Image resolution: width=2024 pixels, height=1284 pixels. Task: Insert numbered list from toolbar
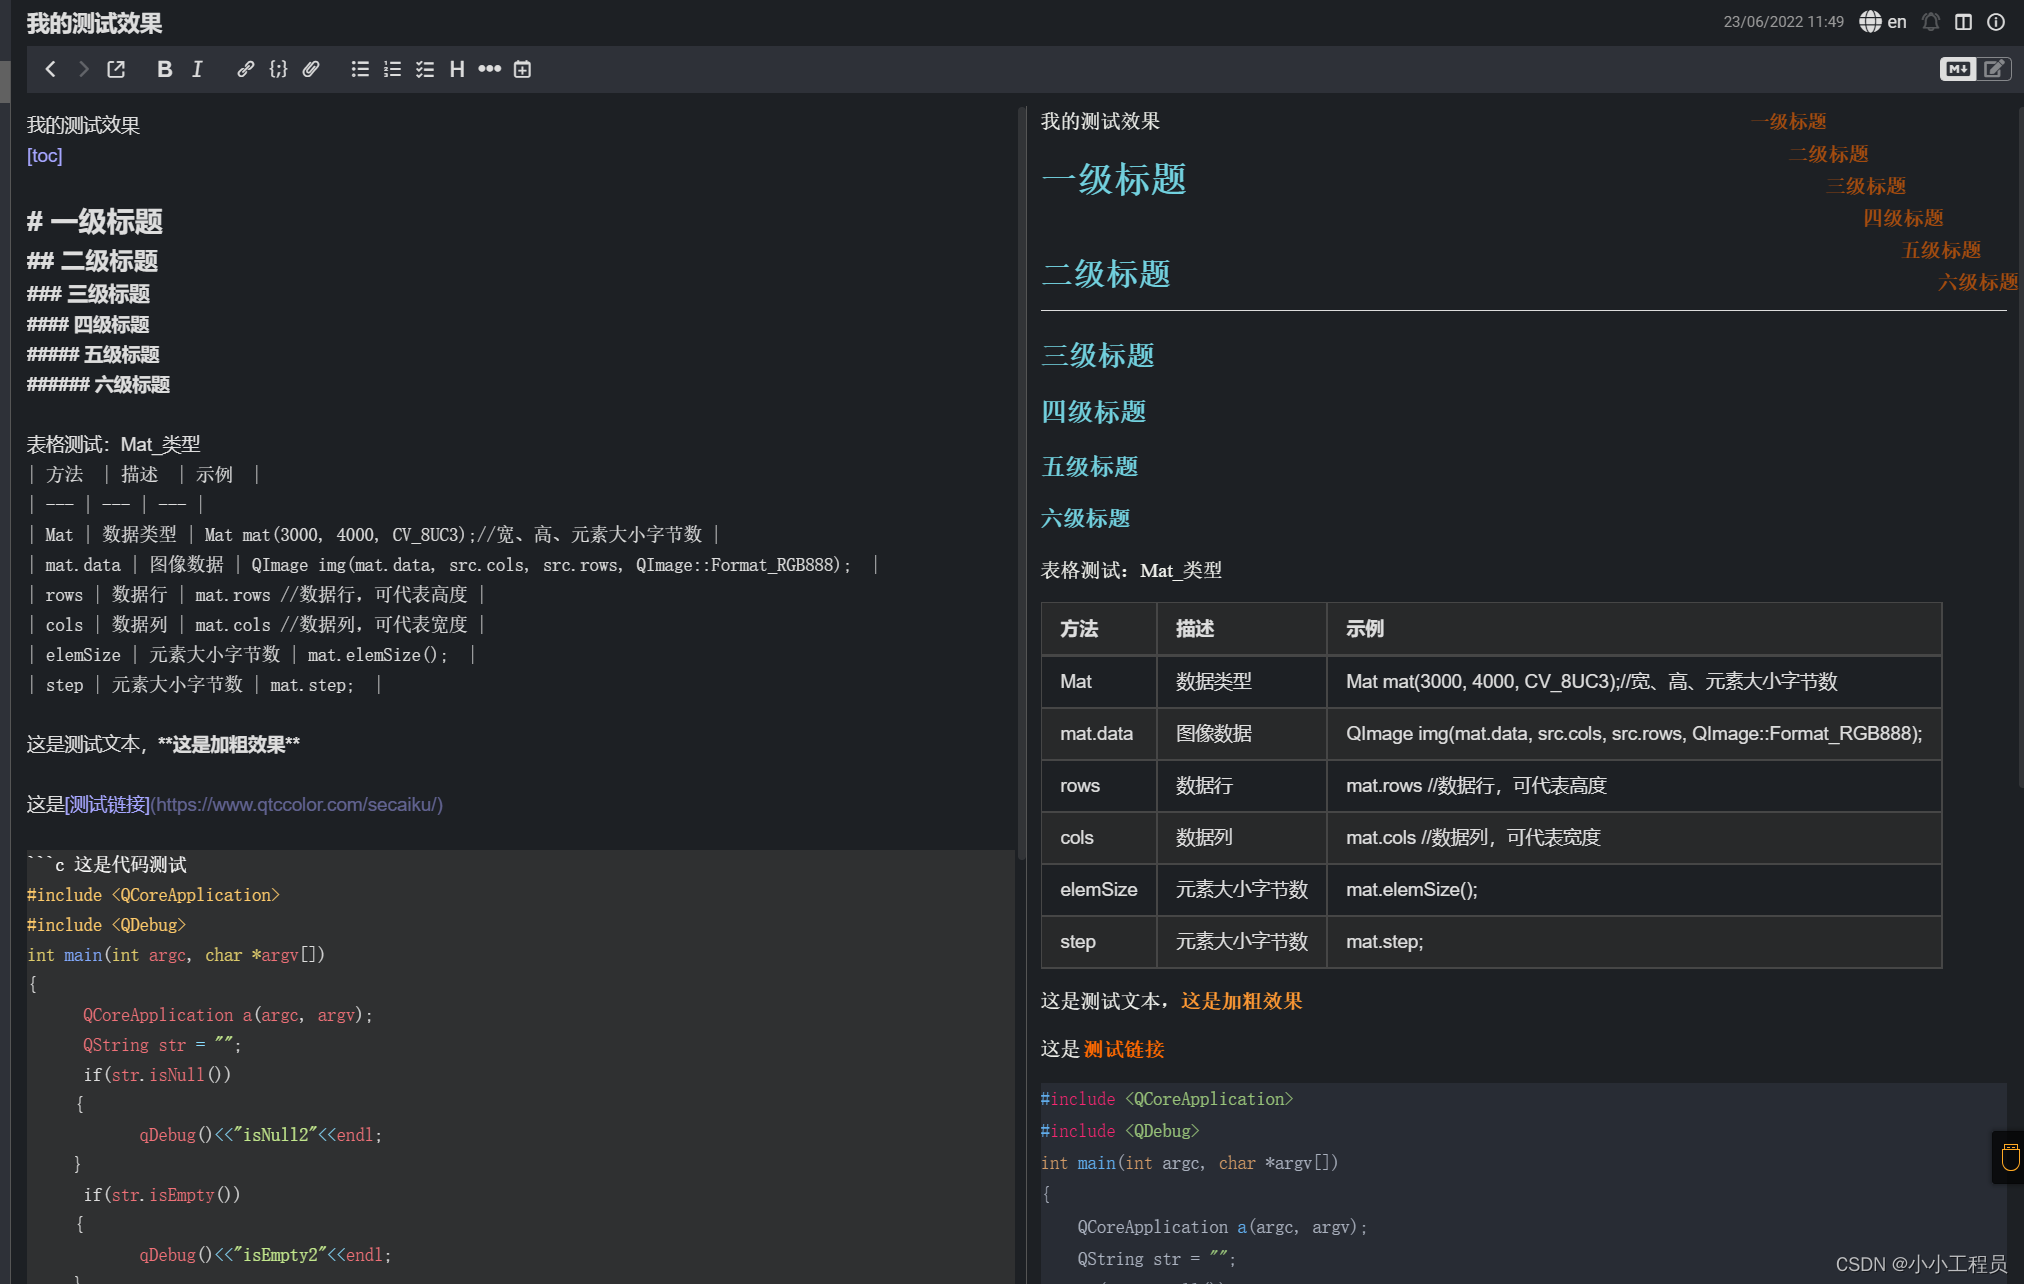(x=392, y=69)
